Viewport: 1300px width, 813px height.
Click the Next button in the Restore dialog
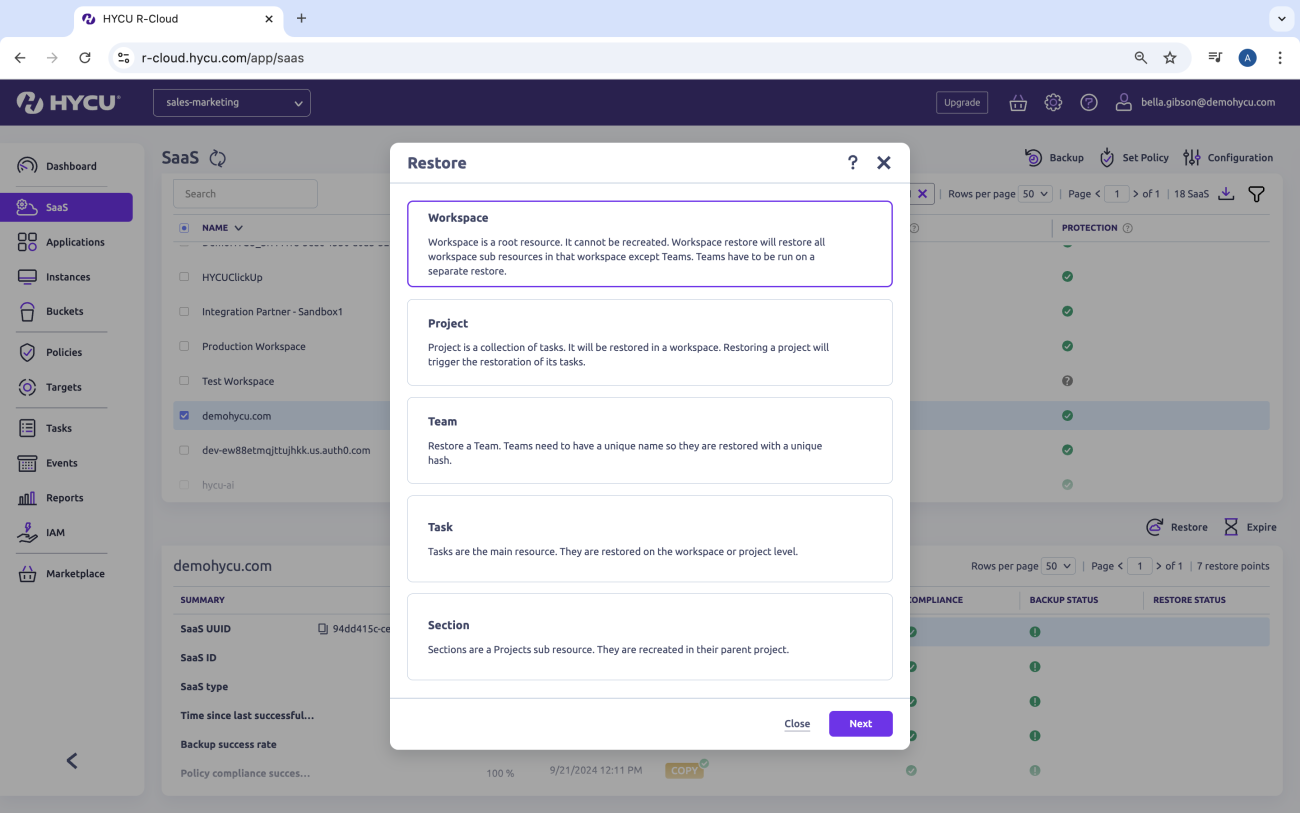click(x=860, y=723)
